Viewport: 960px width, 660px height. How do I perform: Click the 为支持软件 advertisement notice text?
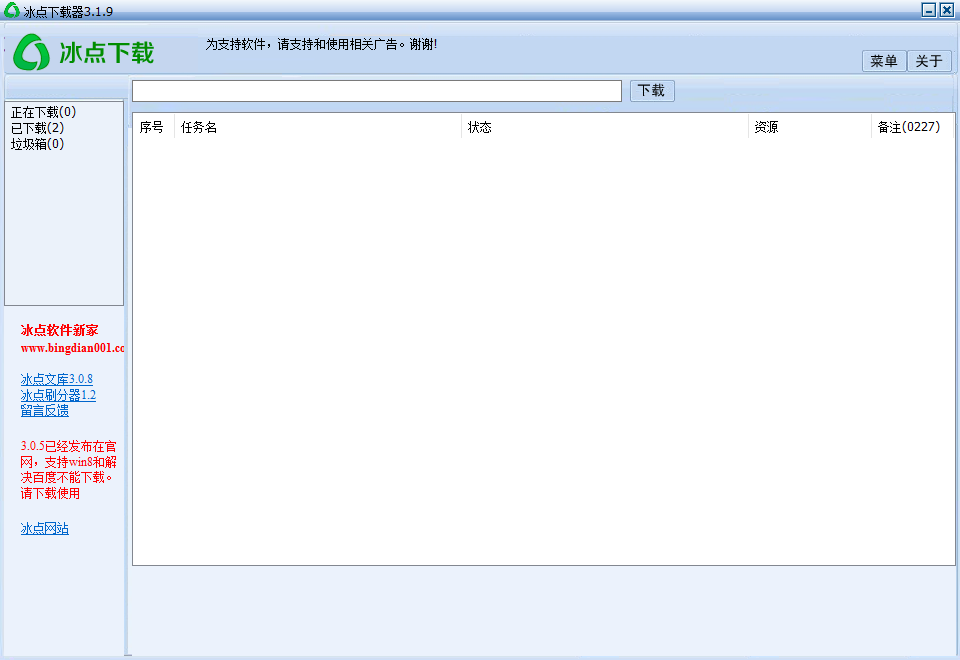[321, 44]
